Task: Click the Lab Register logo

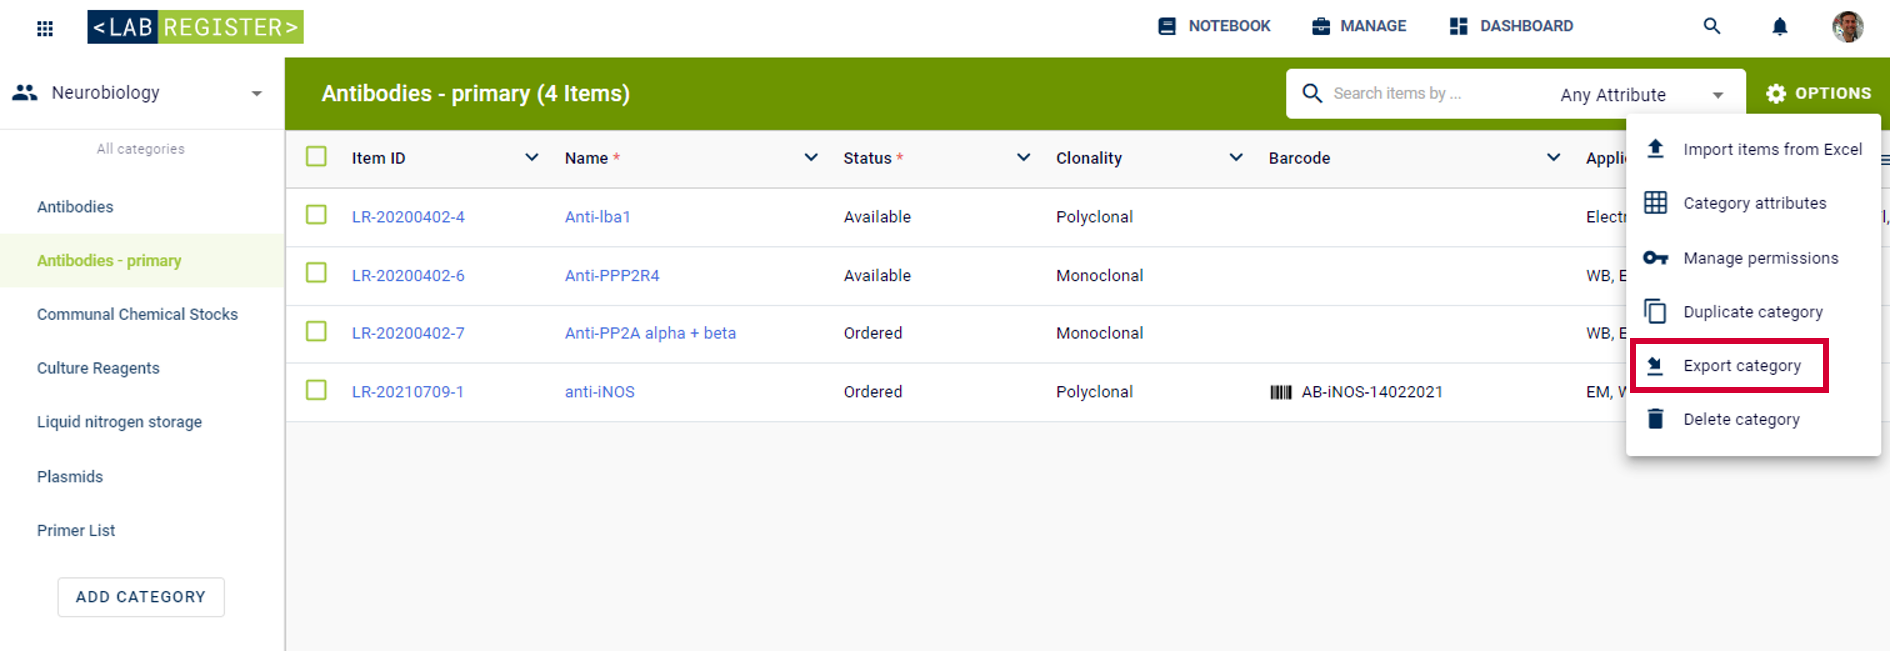Action: coord(195,27)
